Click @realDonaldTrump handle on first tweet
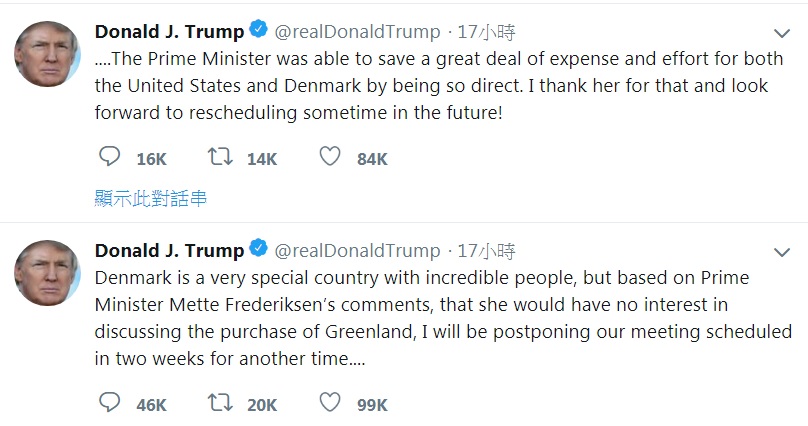The height and width of the screenshot is (426, 808). [x=358, y=32]
